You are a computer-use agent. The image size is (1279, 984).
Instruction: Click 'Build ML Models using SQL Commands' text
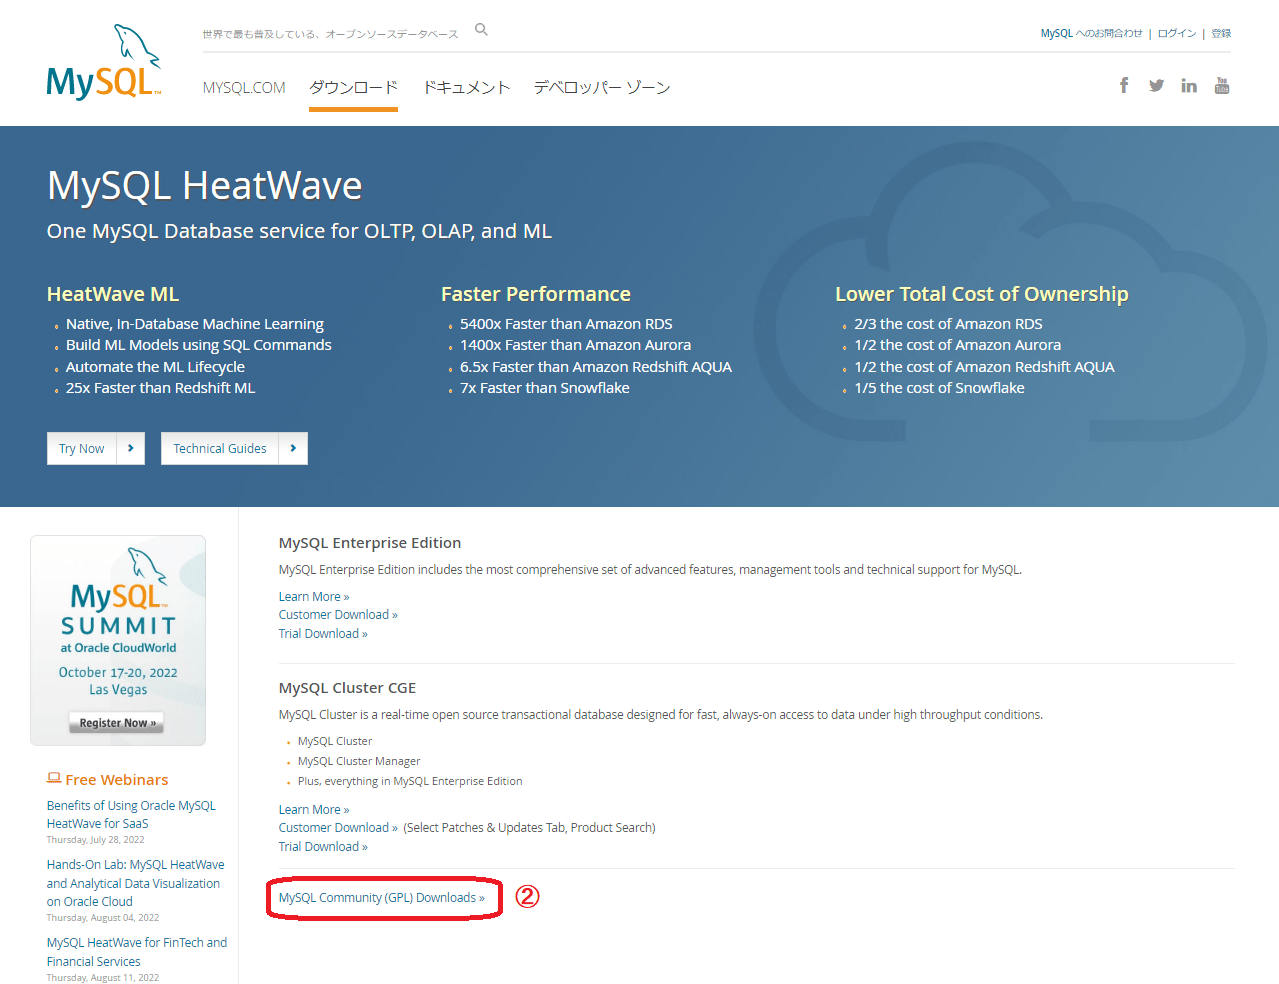click(199, 345)
